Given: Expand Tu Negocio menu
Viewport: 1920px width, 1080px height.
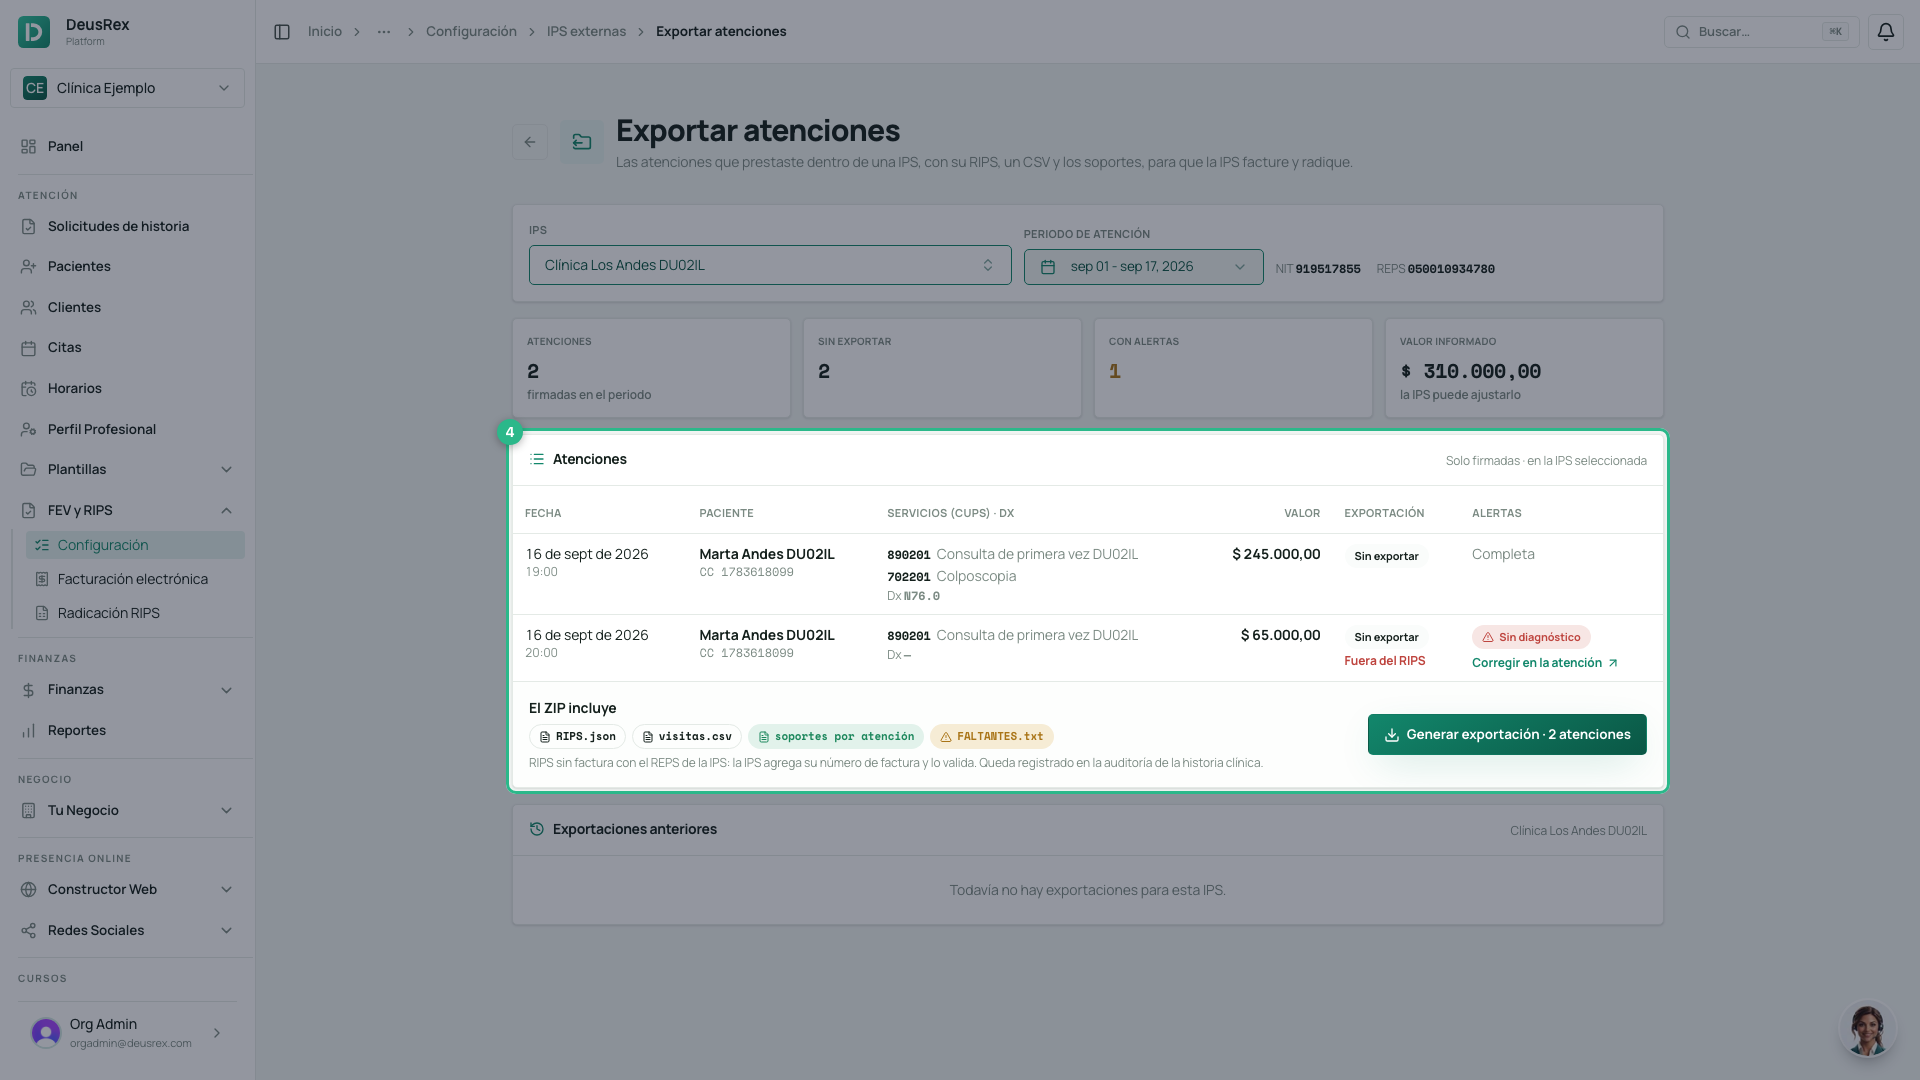Looking at the screenshot, I should (127, 810).
